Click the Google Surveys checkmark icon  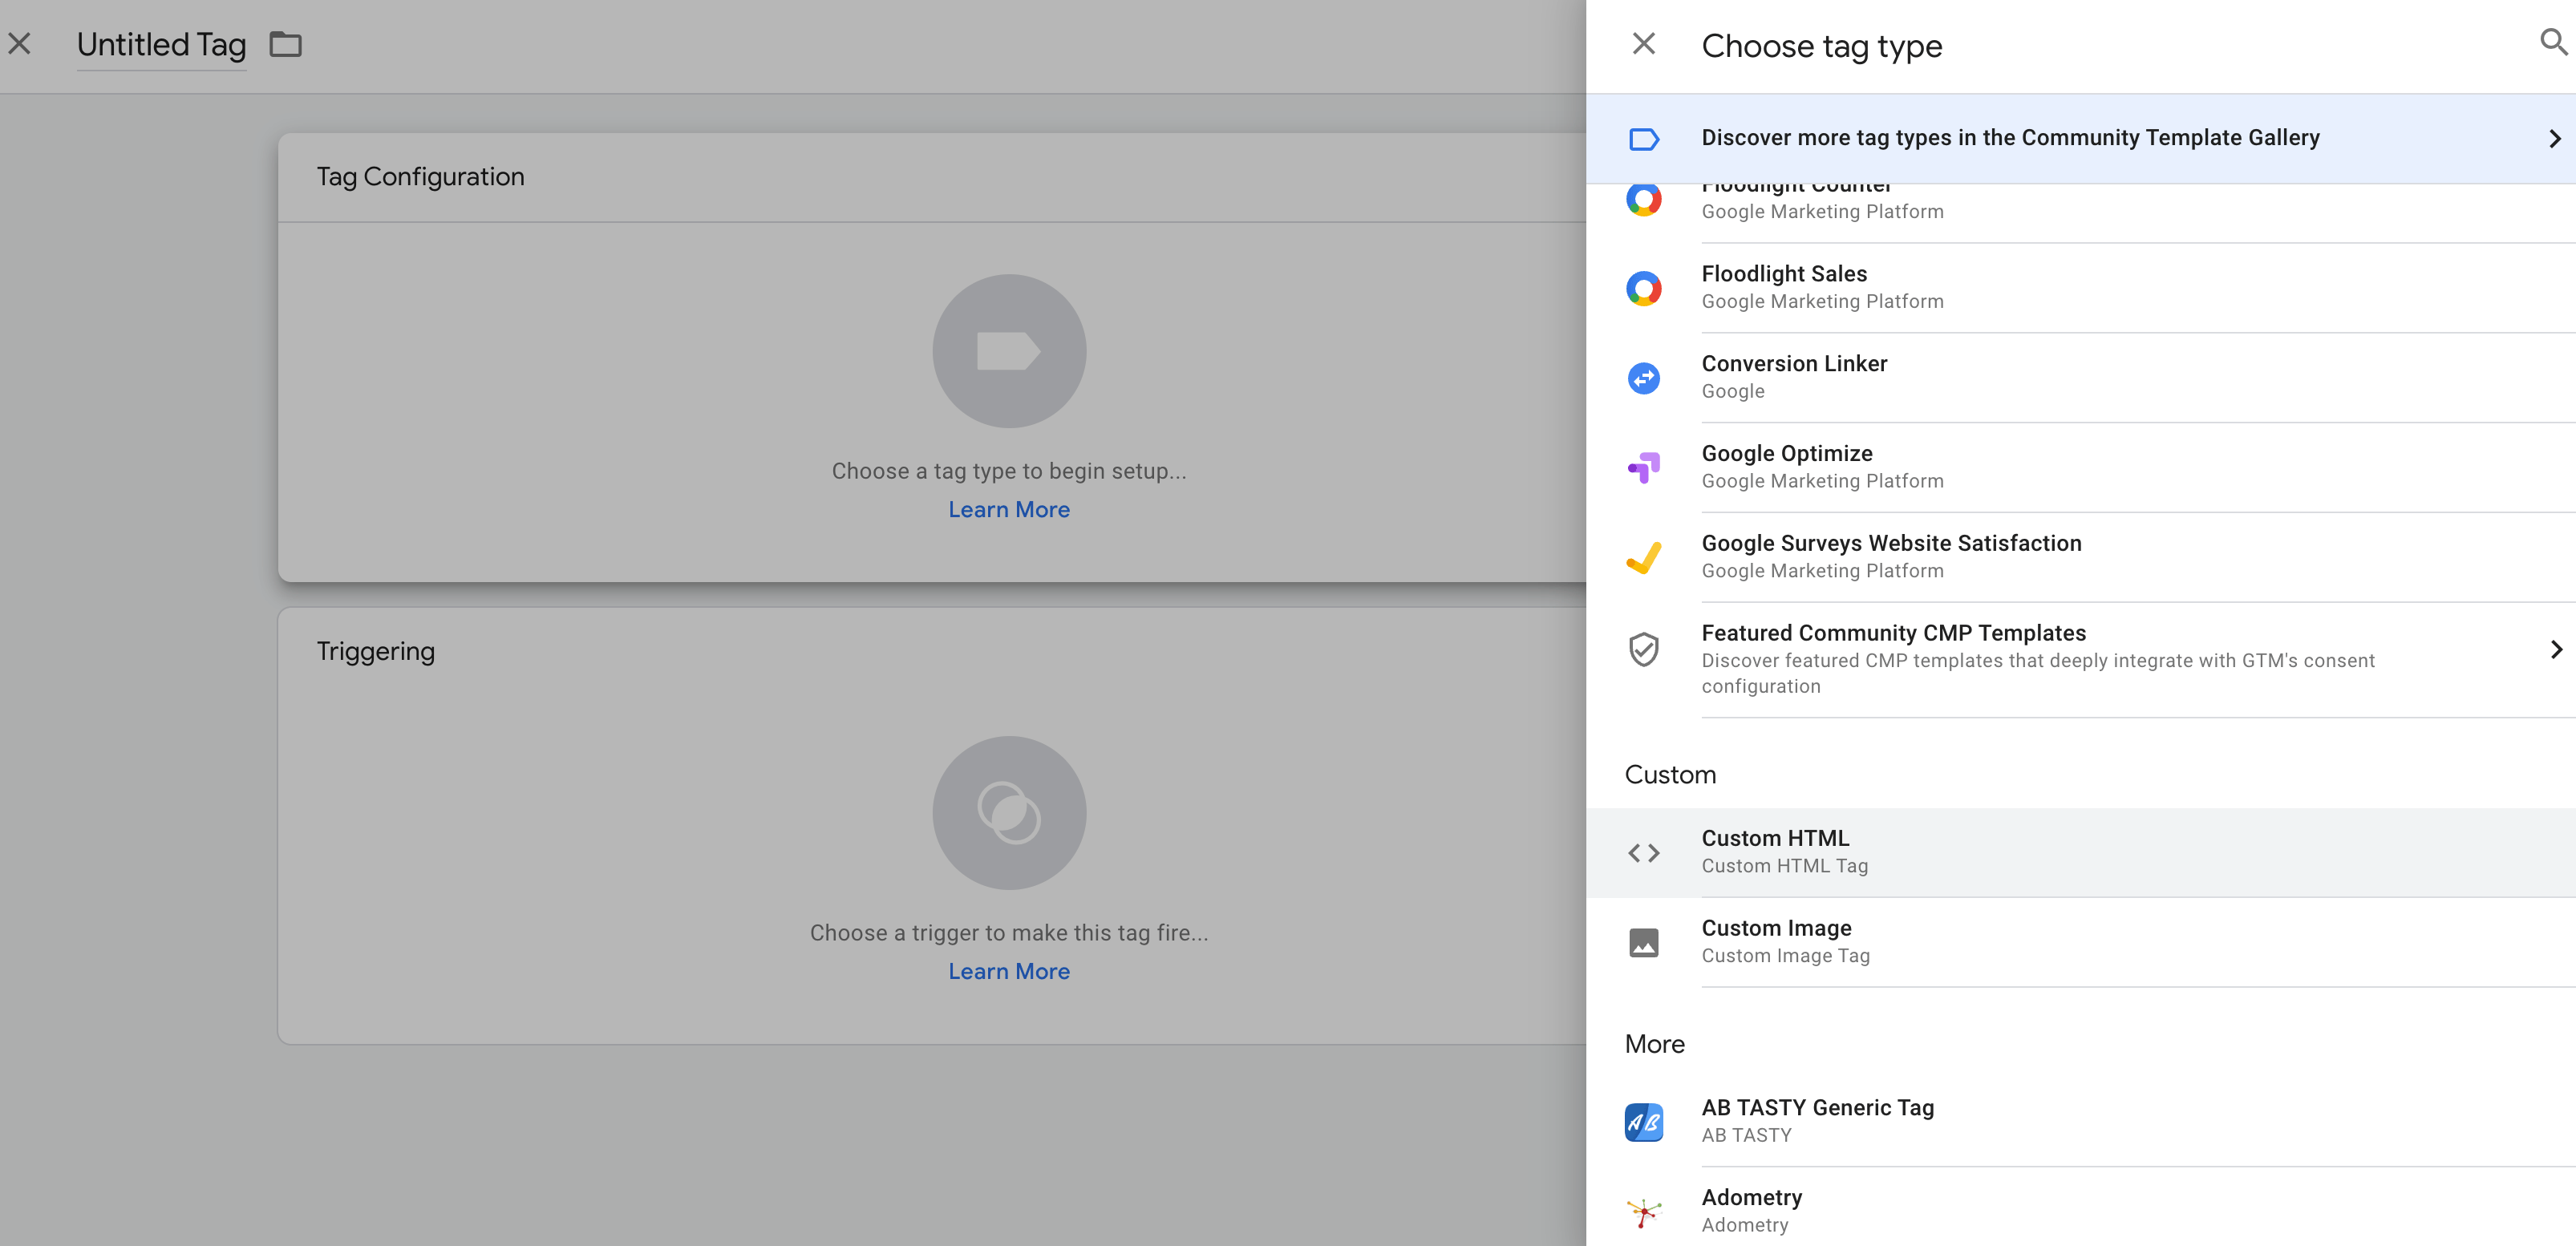pos(1643,558)
